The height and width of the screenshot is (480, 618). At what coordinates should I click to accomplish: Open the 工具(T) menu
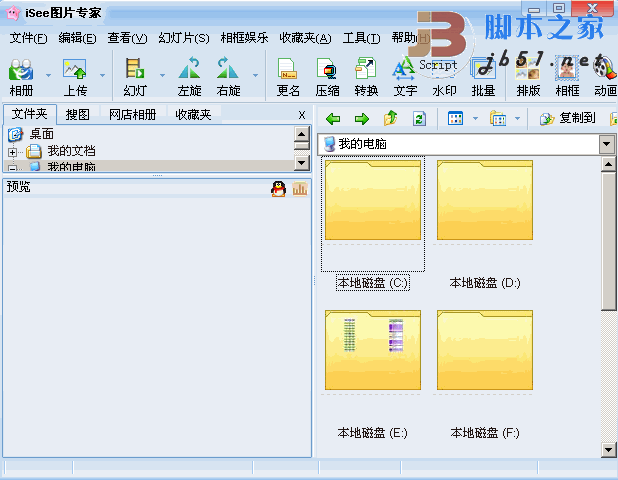click(x=361, y=38)
